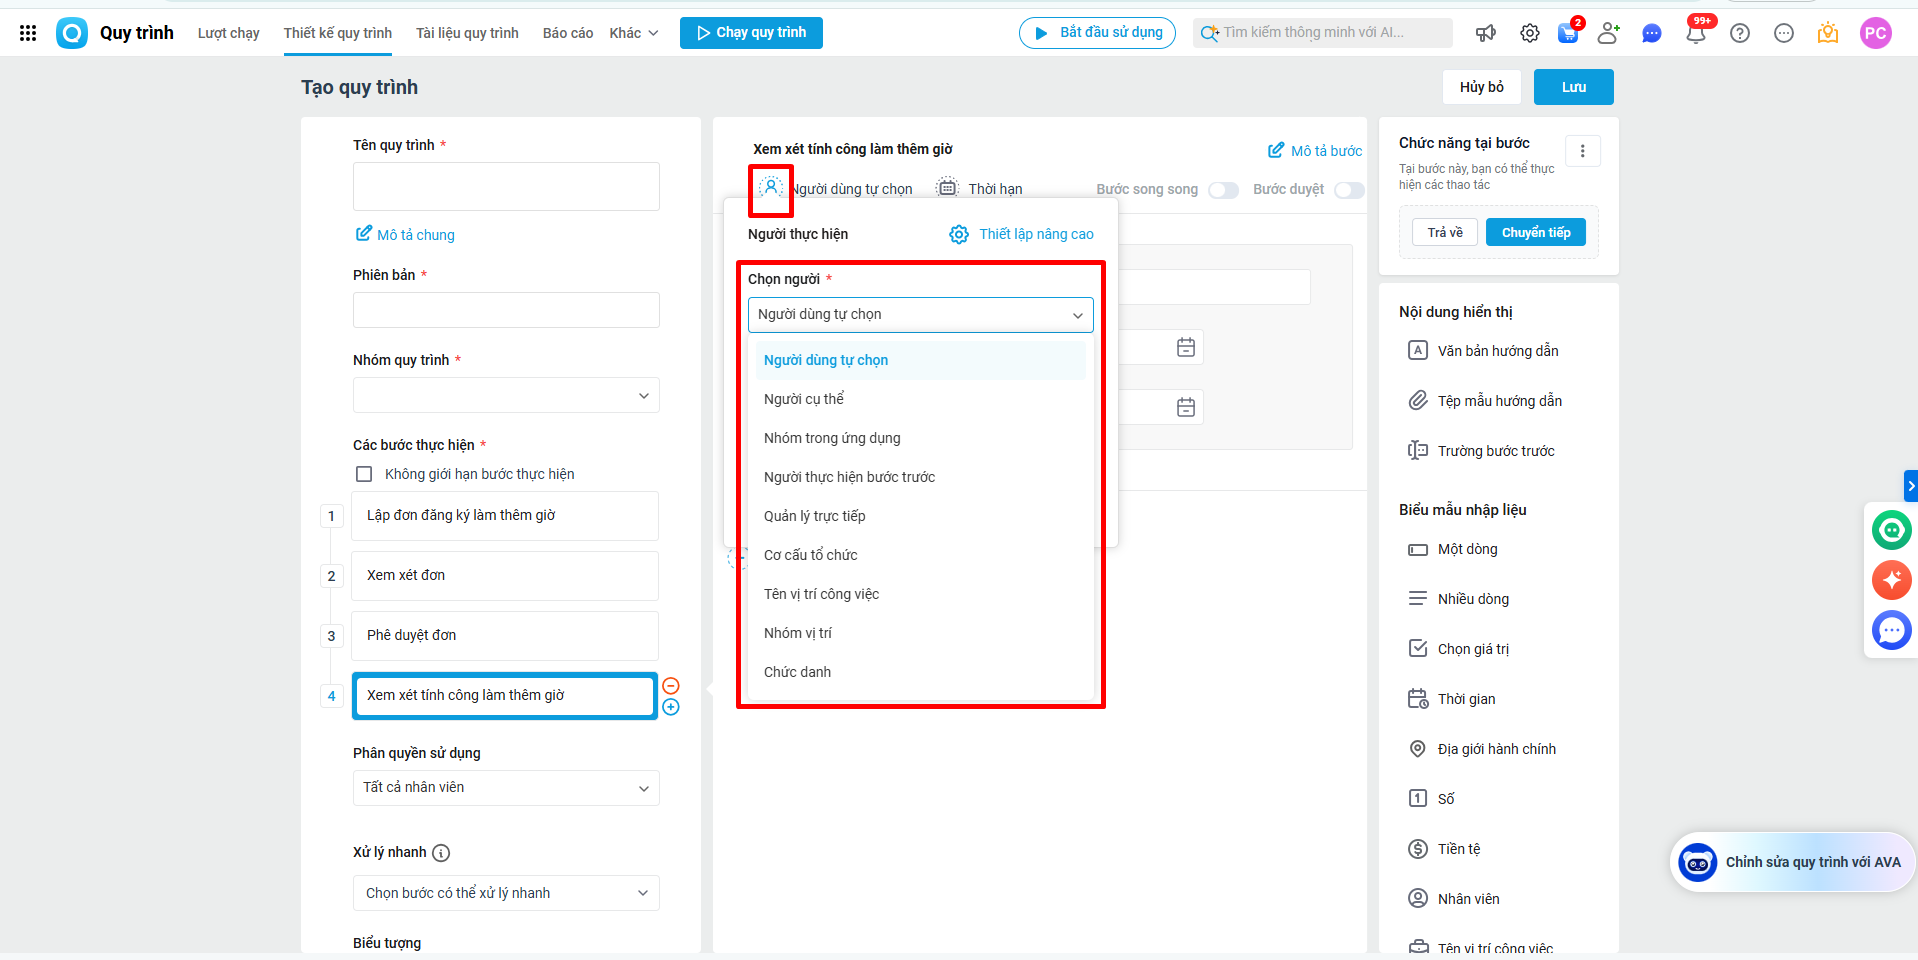Select Chức danh option
This screenshot has width=1918, height=960.
tap(921, 672)
